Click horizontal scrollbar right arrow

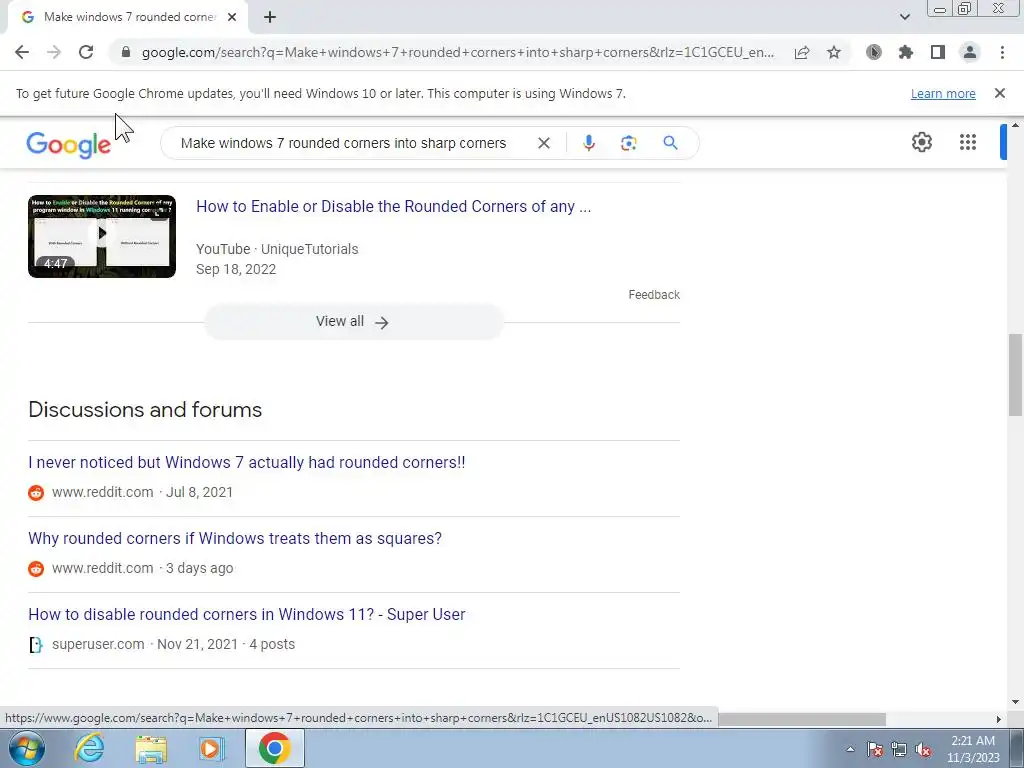coord(999,719)
